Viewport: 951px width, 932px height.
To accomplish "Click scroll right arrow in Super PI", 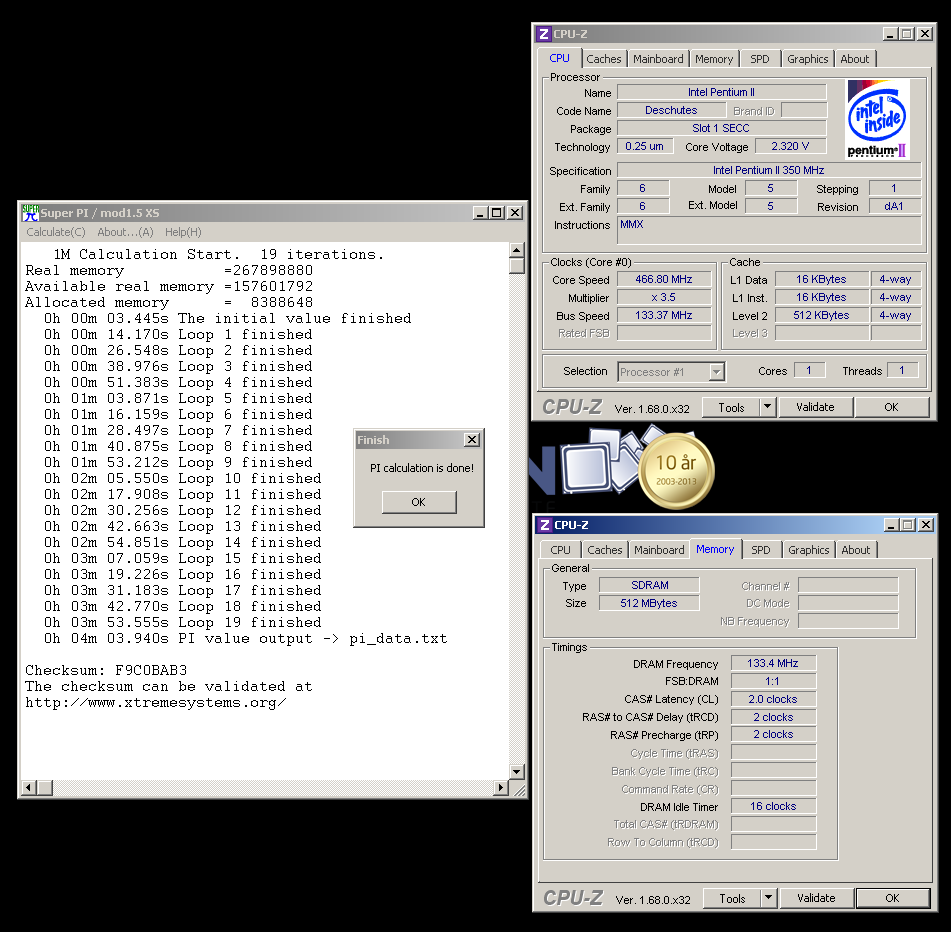I will [501, 788].
